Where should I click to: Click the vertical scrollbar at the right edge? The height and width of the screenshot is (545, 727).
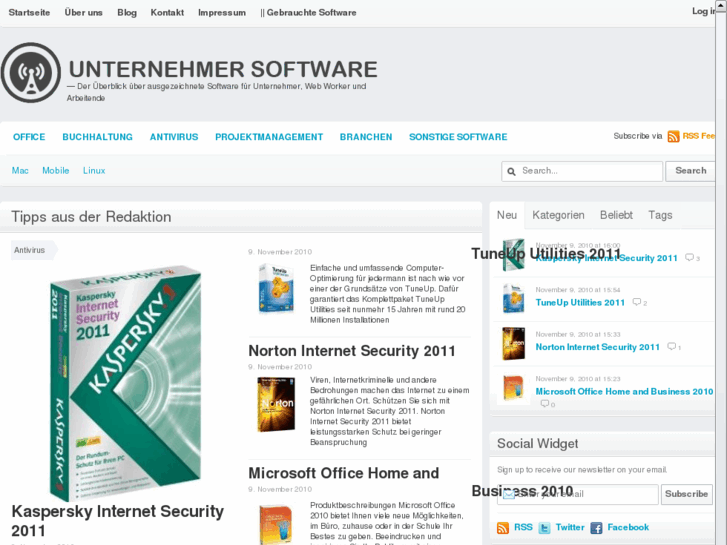[721, 278]
